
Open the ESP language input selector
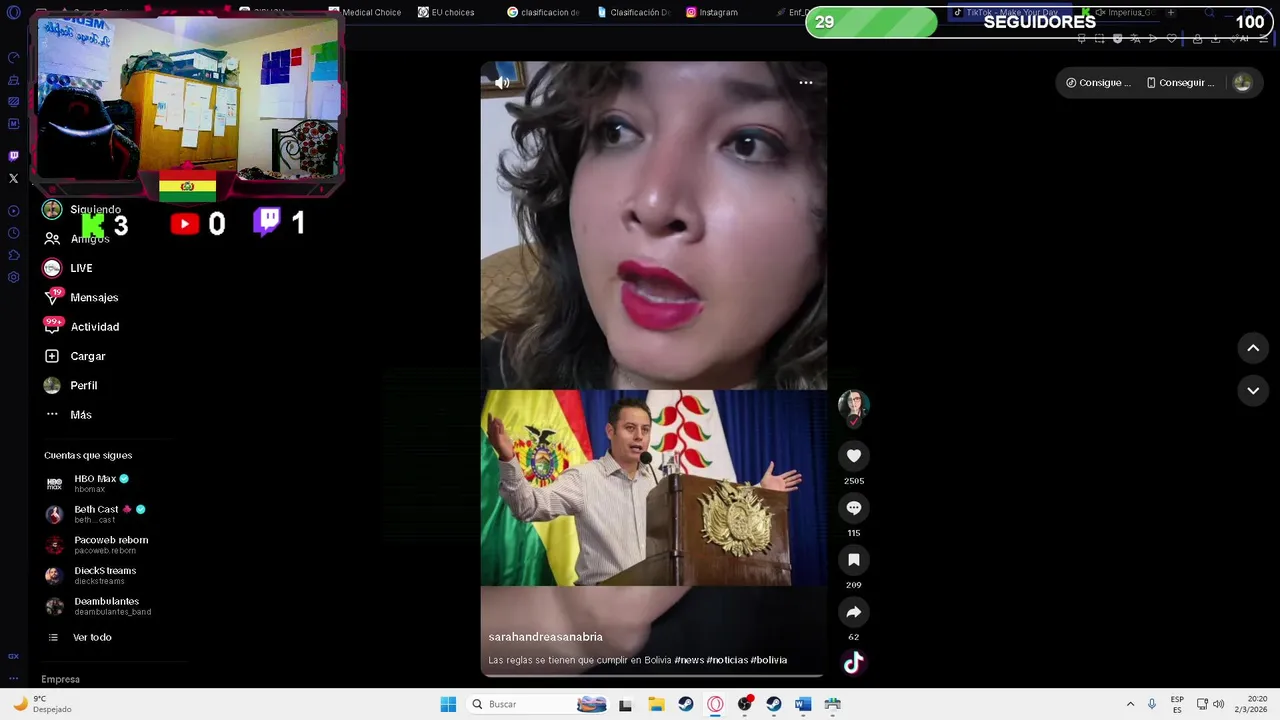tap(1177, 704)
